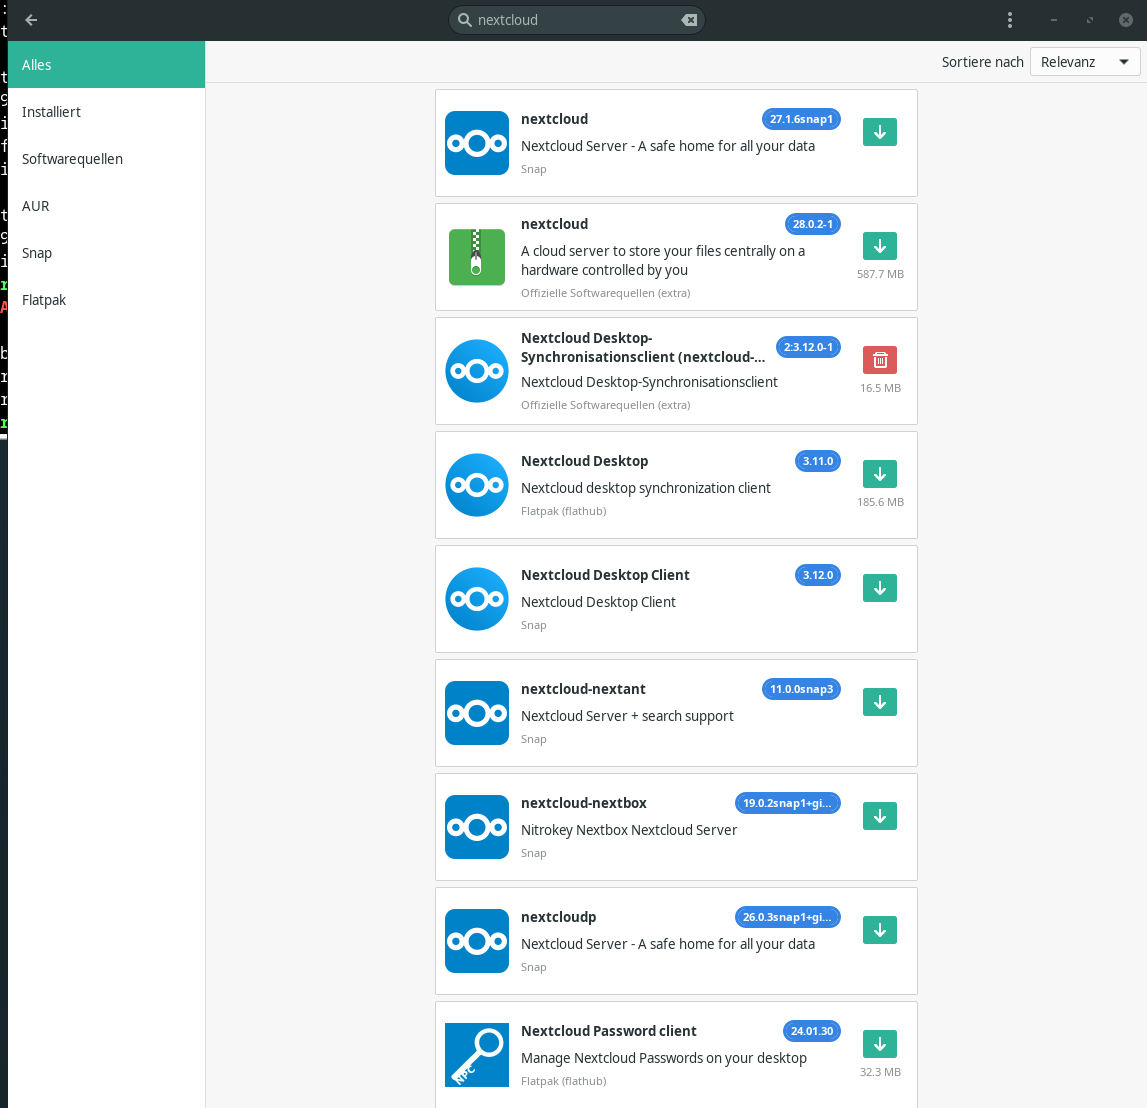
Task: Click the nextcloud snap server app icon
Action: (x=477, y=143)
